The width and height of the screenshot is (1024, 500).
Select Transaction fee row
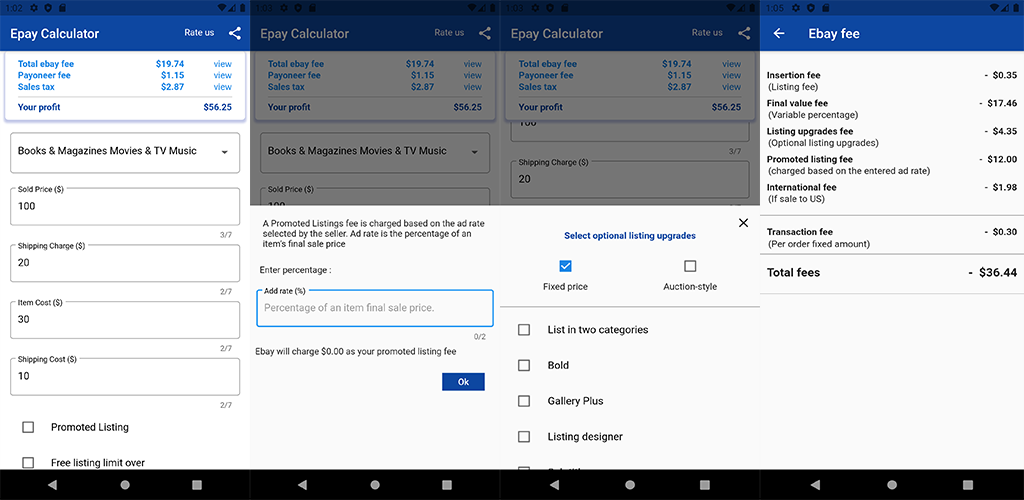[891, 238]
